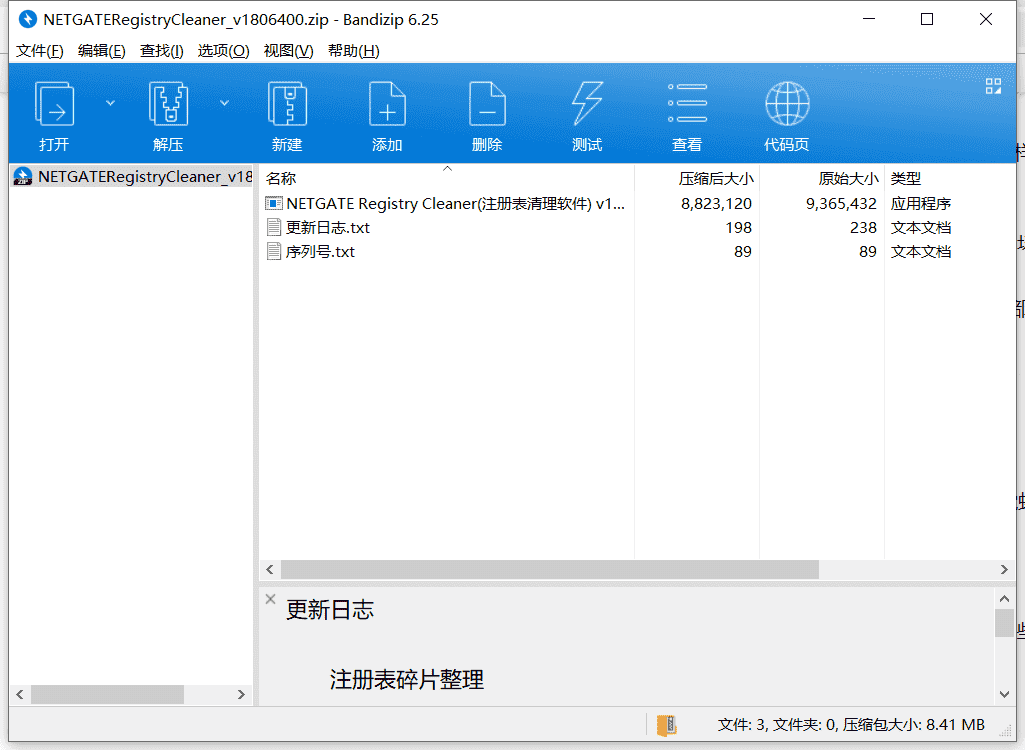Click the Bandizip logo in the title bar
This screenshot has width=1025, height=750.
point(27,19)
